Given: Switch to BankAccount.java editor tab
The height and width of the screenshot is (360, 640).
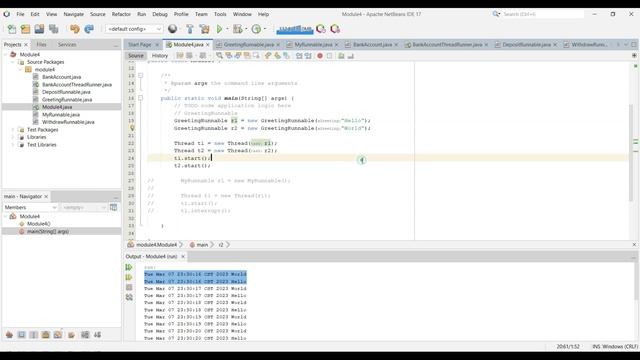Looking at the screenshot, I should coord(372,44).
